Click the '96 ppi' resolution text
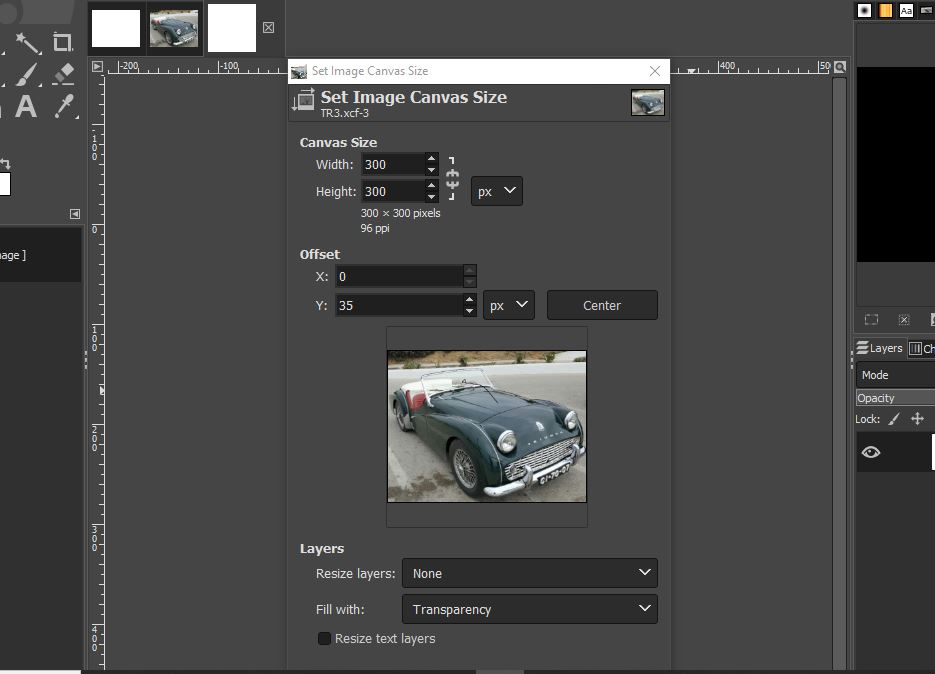935x674 pixels. [x=375, y=228]
